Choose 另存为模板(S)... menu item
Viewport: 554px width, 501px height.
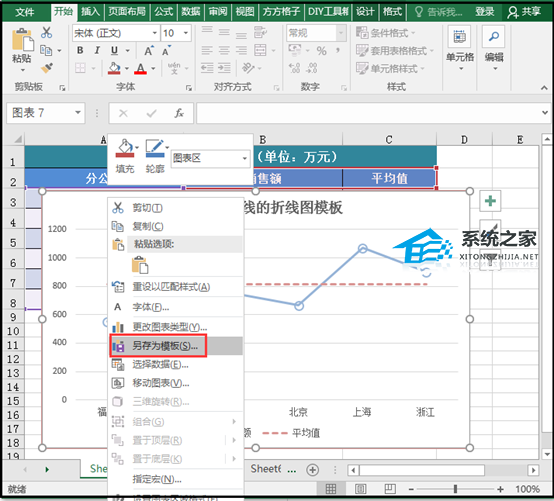coord(176,346)
